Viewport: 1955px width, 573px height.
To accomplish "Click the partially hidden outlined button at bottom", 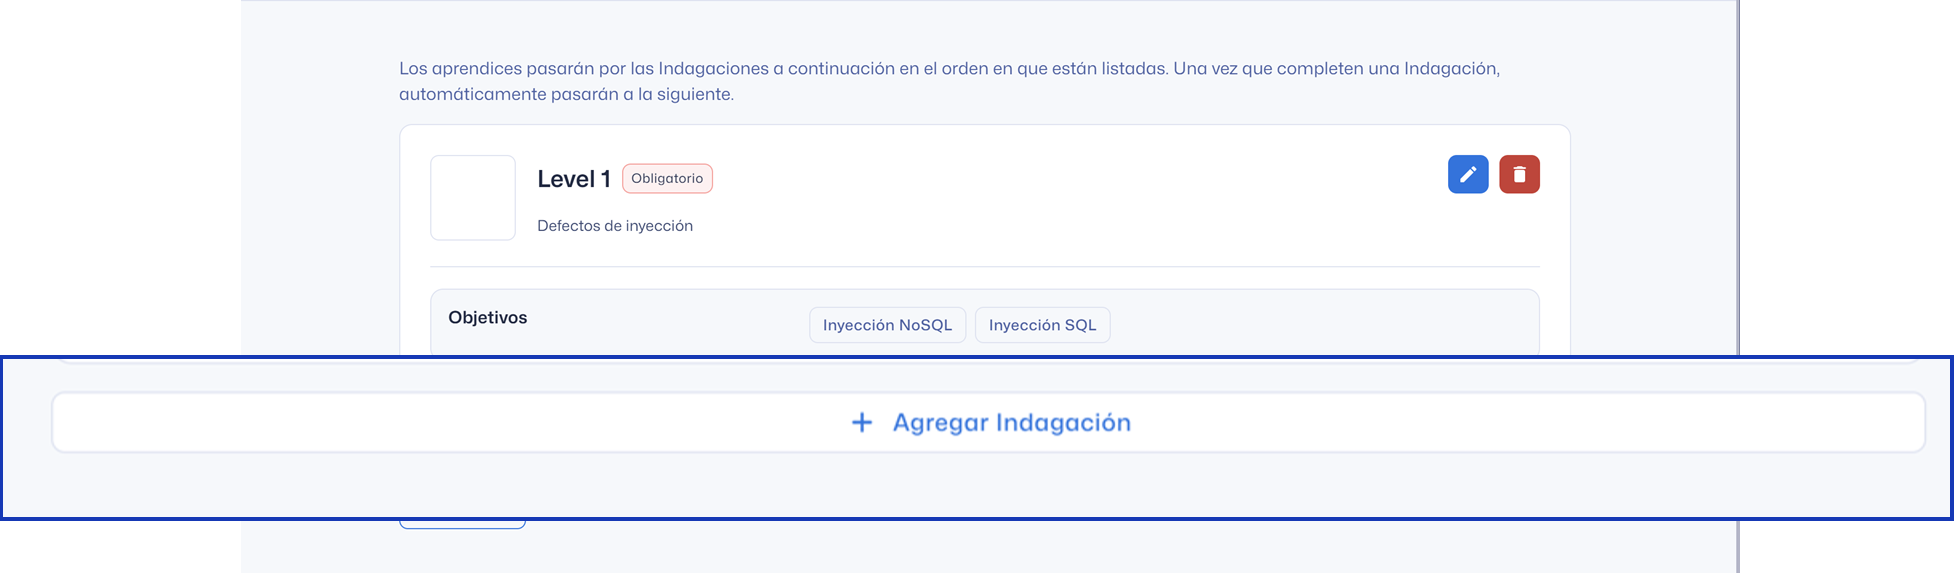I will pyautogui.click(x=462, y=523).
